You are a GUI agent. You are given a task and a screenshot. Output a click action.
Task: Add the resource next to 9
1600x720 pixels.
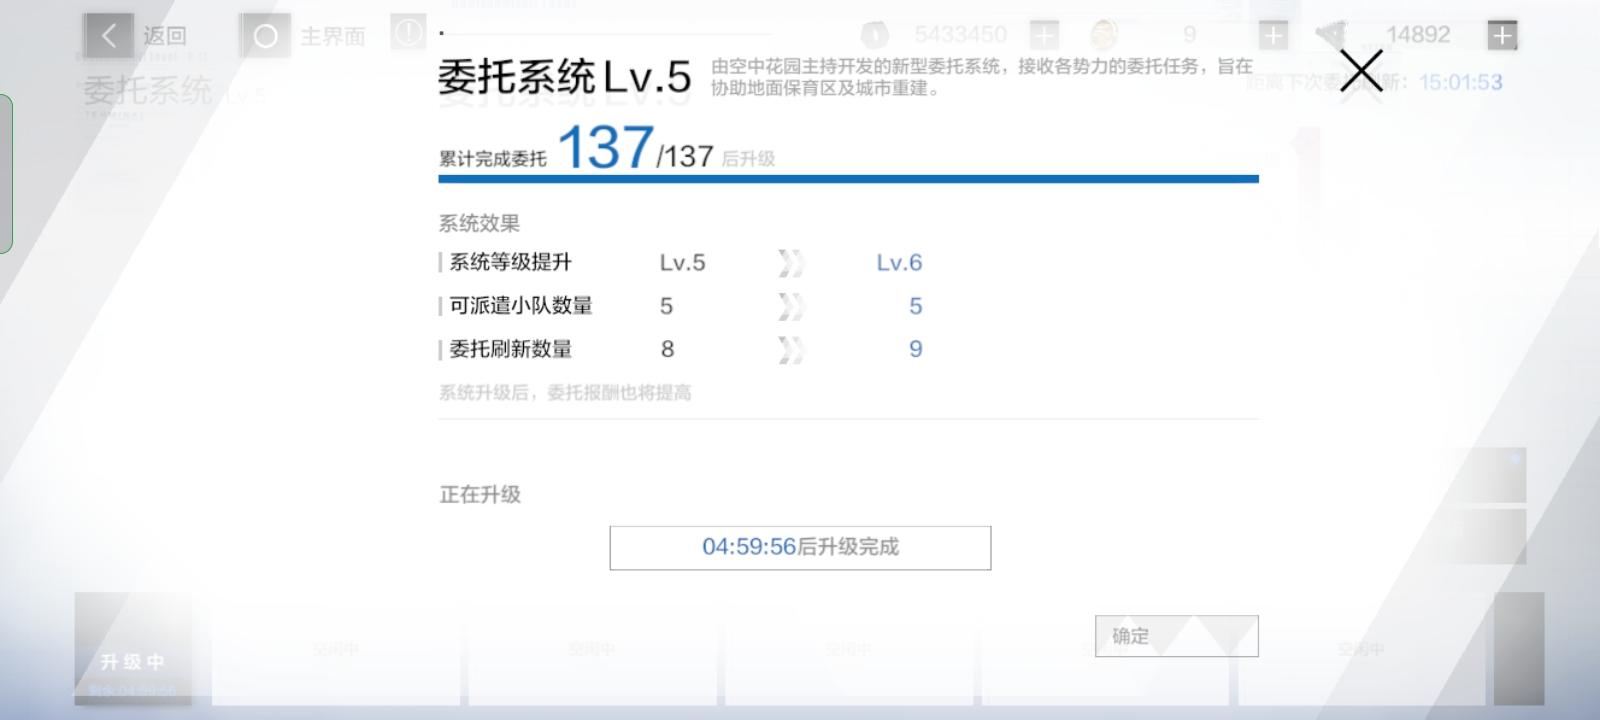click(x=1273, y=35)
